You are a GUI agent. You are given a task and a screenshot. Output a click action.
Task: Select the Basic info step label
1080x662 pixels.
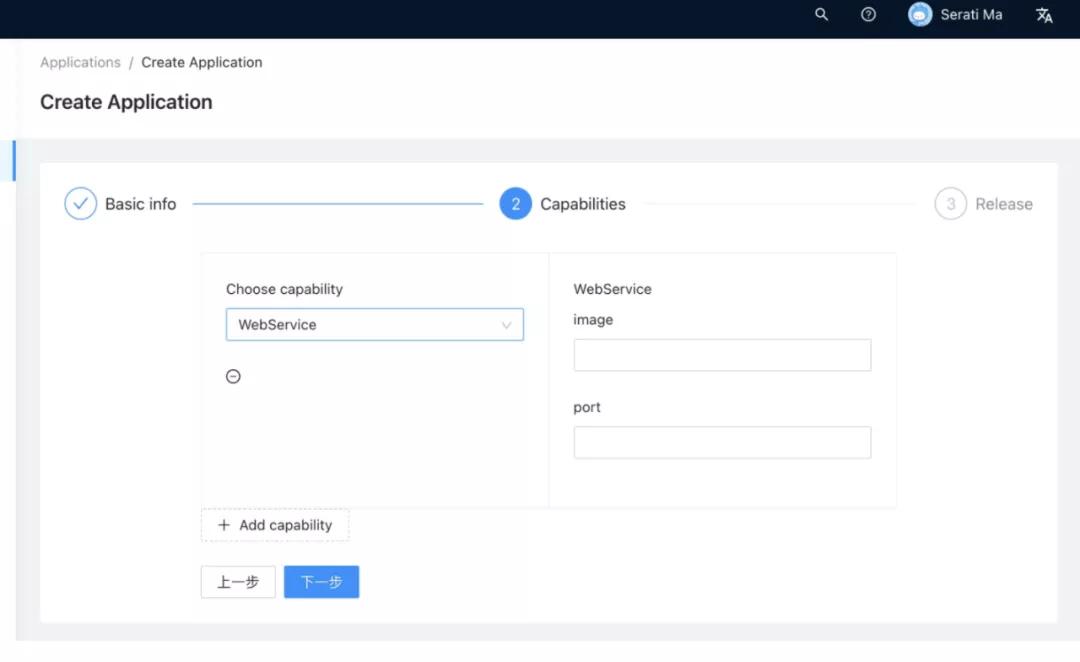point(140,204)
